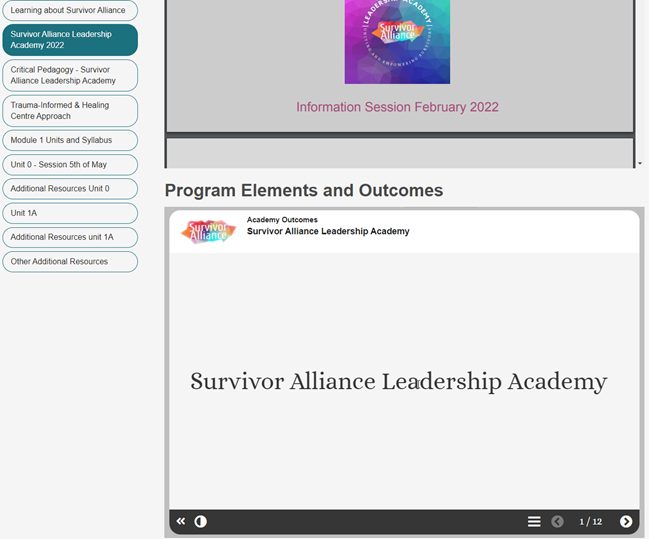The width and height of the screenshot is (649, 539).
Task: Open Unit 1A section
Action: point(70,213)
